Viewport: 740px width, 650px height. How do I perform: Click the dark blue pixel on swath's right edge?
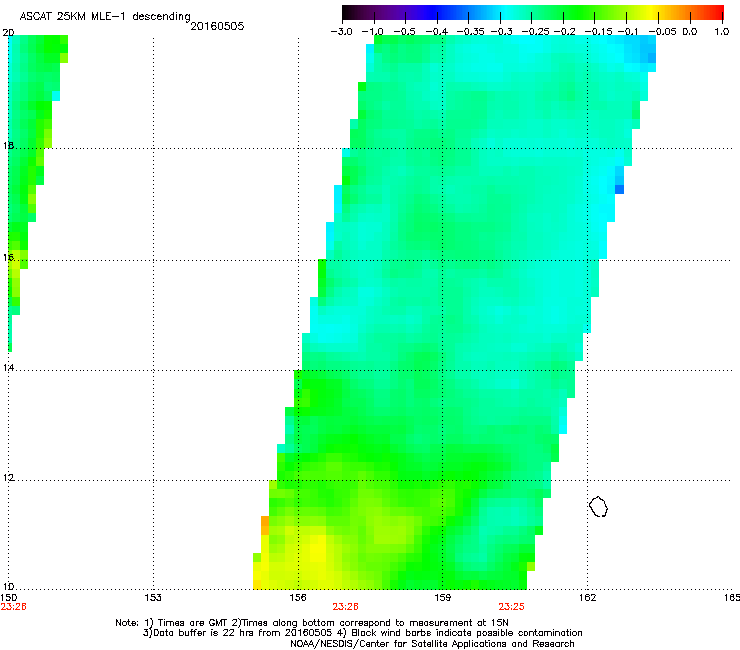point(619,189)
